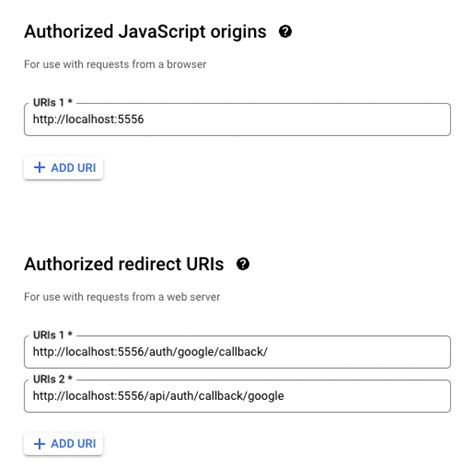This screenshot has height=466, width=474.
Task: Open help for Authorized redirect URIs
Action: pos(243,264)
